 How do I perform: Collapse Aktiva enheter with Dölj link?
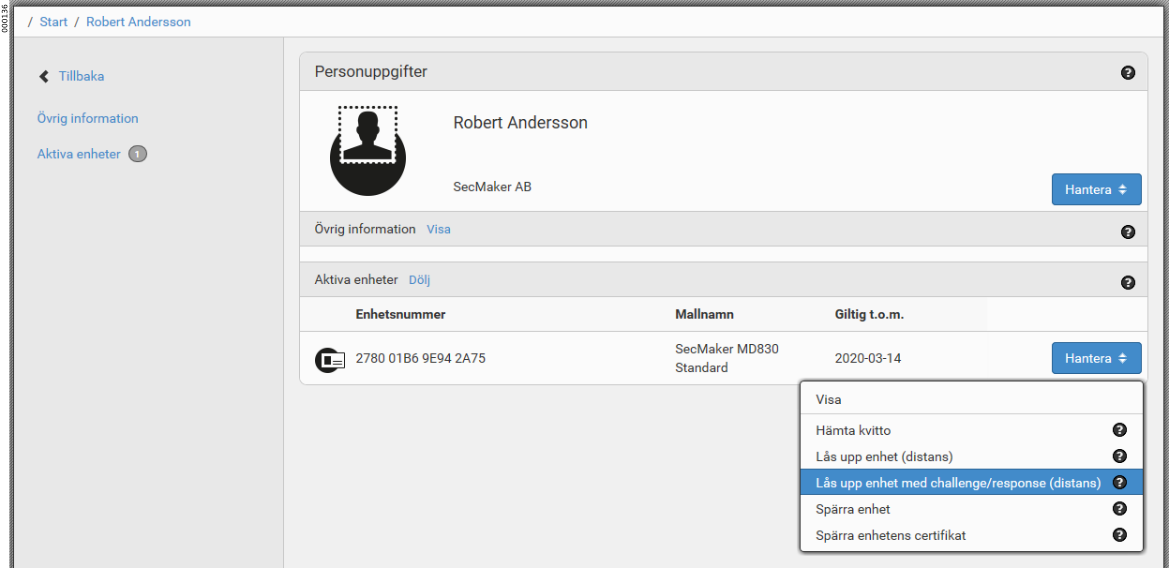click(419, 280)
